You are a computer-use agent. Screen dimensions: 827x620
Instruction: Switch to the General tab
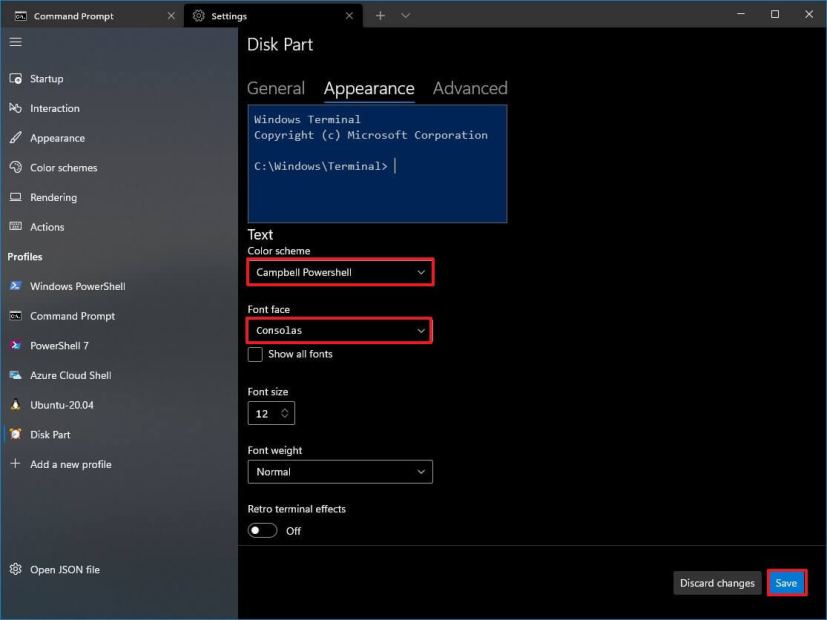[276, 88]
